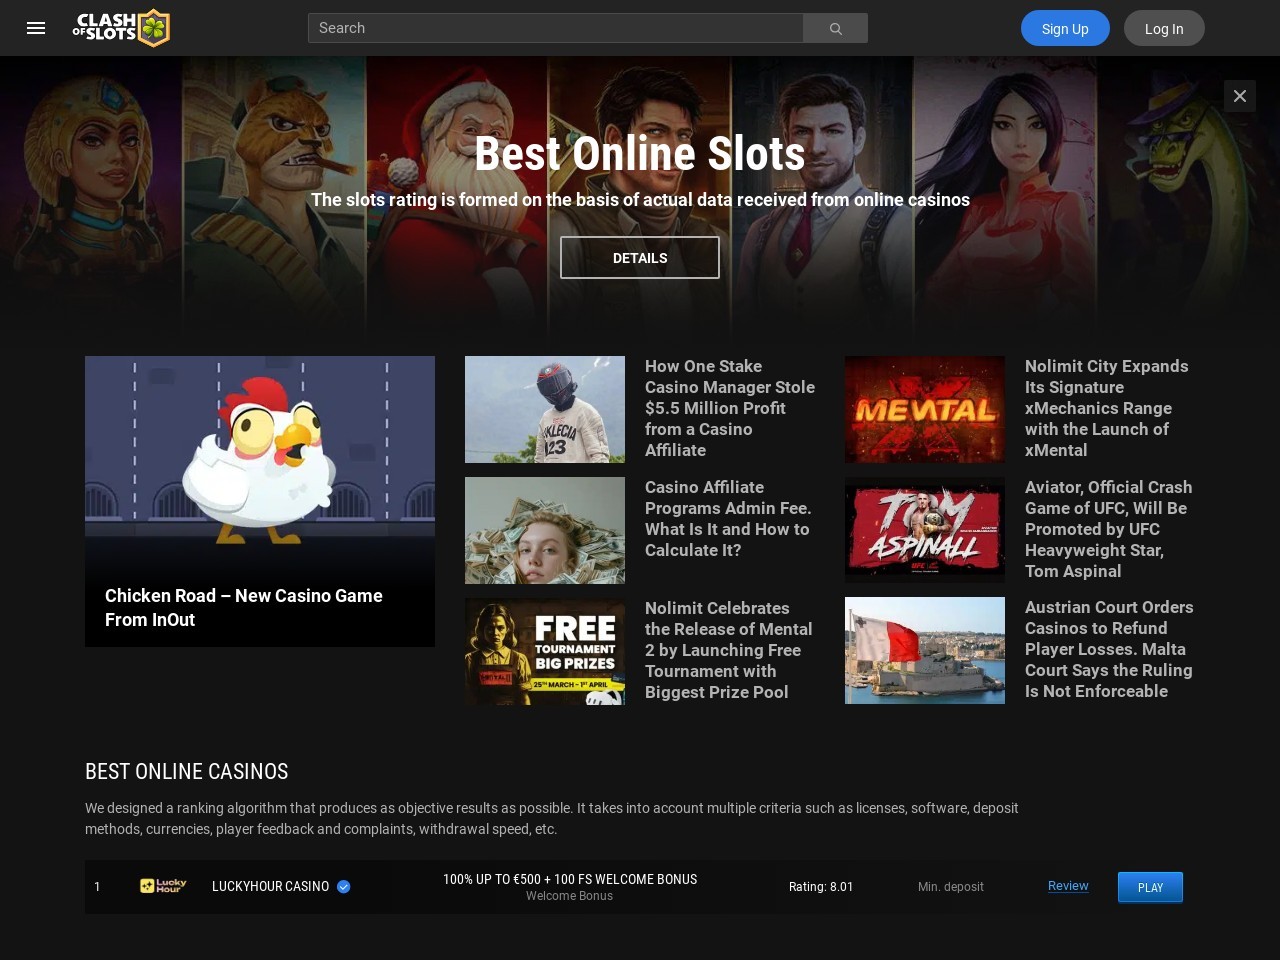Read 'Nolimit Celebrates the Release of Mental 2' article
Viewport: 1280px width, 960px height.
coord(728,650)
